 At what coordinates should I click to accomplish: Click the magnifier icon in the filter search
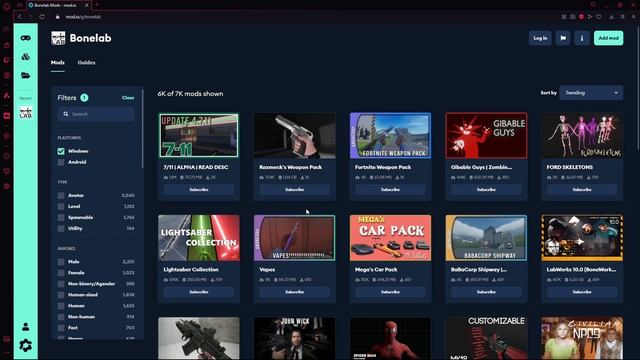coord(66,114)
